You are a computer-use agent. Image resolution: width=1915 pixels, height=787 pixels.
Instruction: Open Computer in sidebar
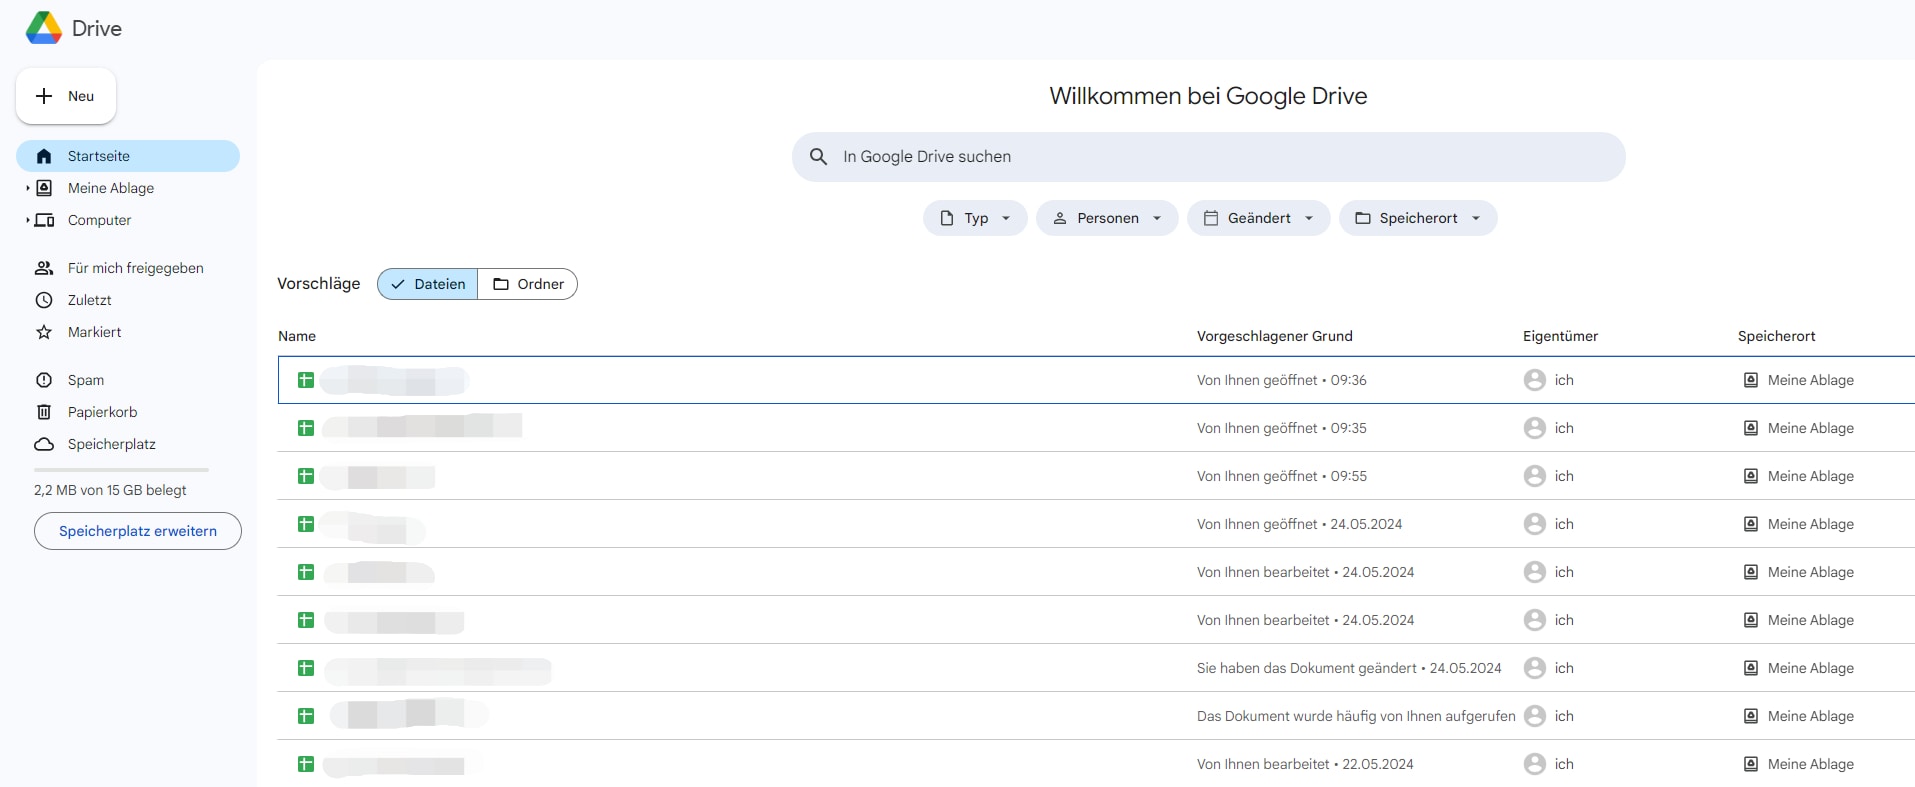[x=128, y=220]
